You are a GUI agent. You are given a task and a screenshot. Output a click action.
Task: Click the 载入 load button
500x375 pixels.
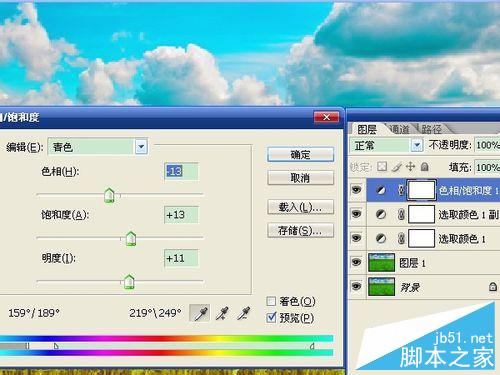(x=300, y=207)
